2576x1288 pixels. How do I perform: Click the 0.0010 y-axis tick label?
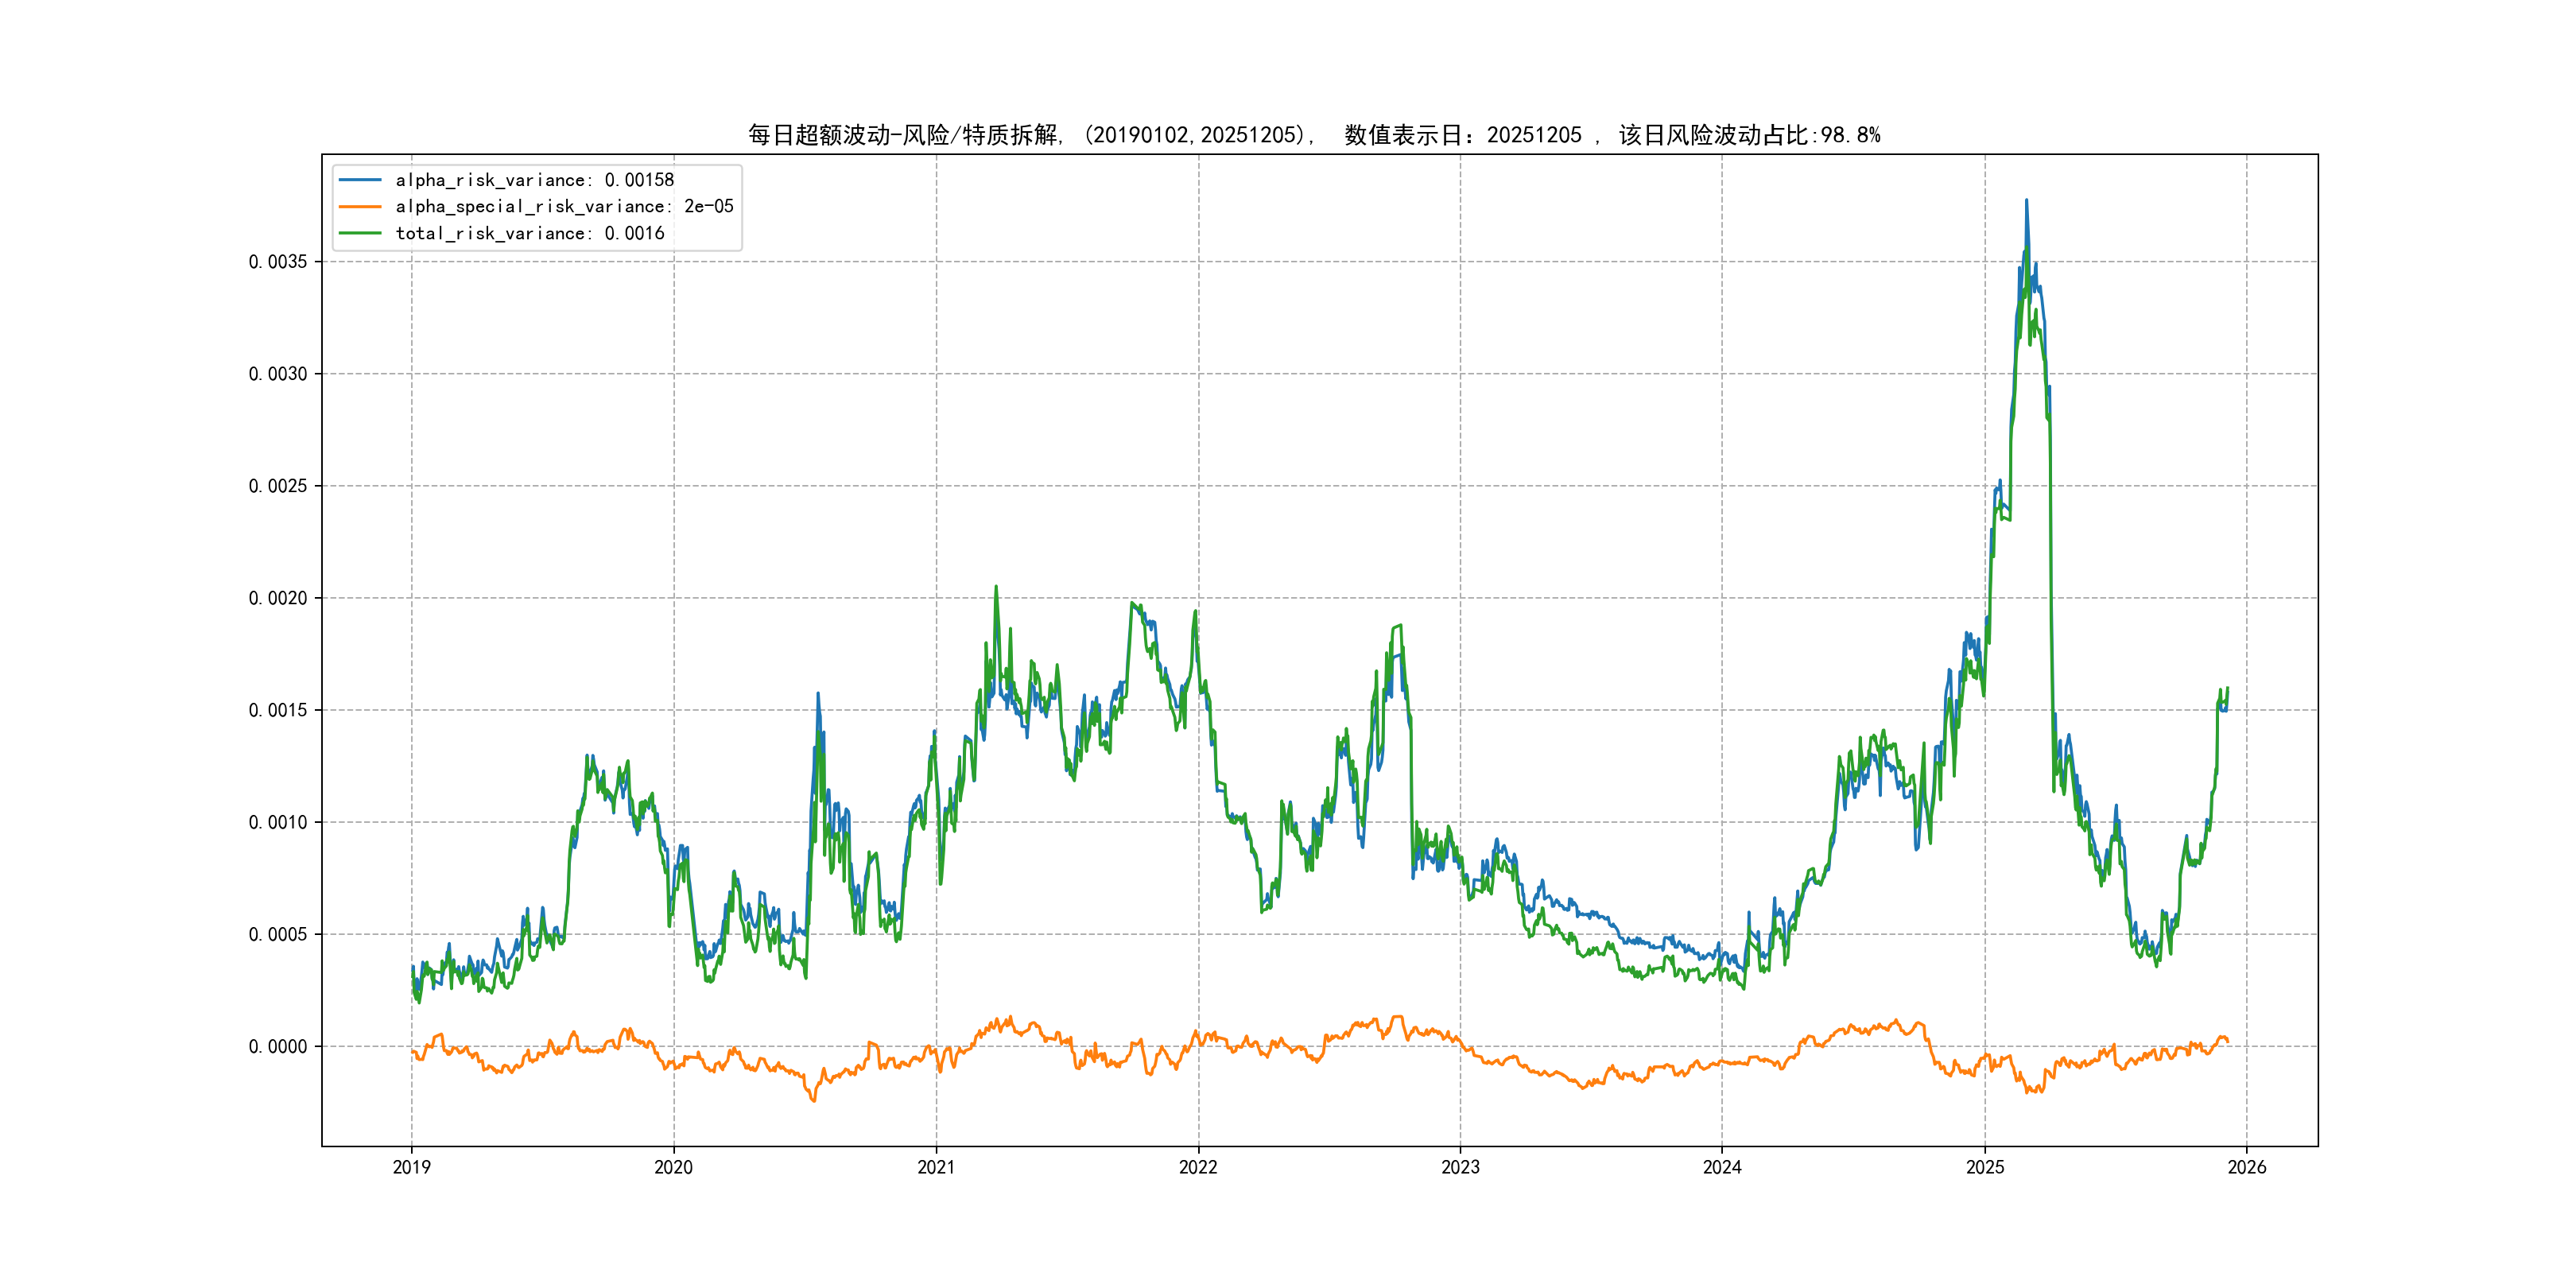click(278, 822)
